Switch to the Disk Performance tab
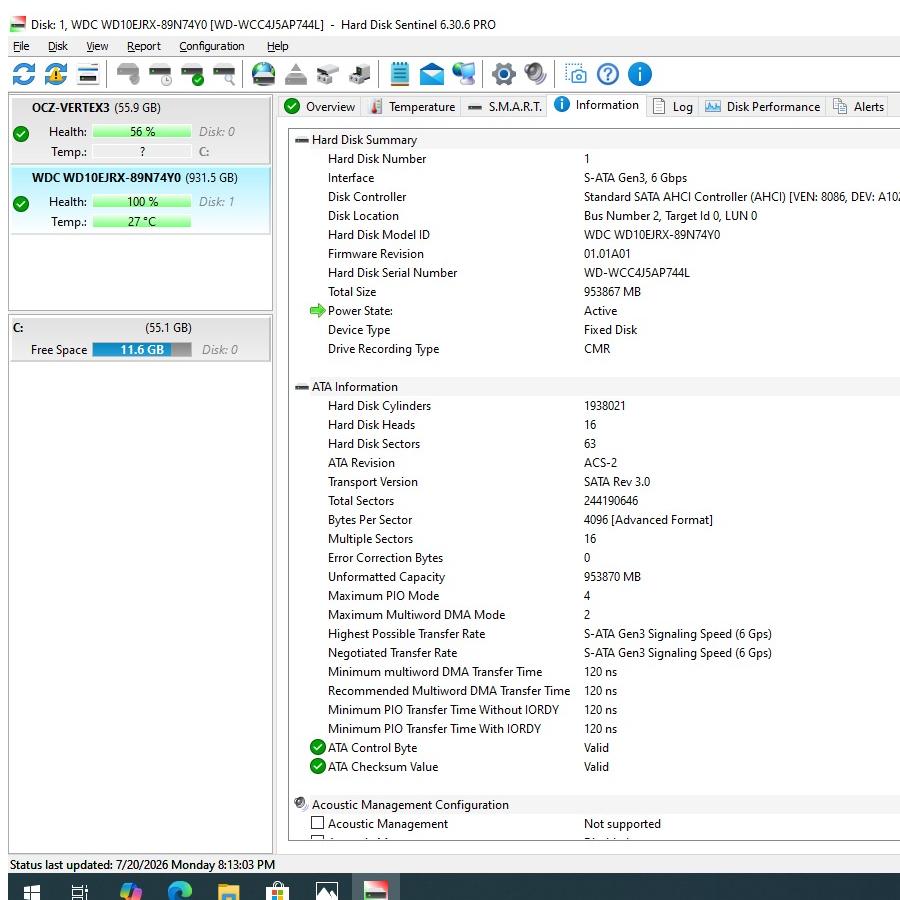 click(x=762, y=107)
